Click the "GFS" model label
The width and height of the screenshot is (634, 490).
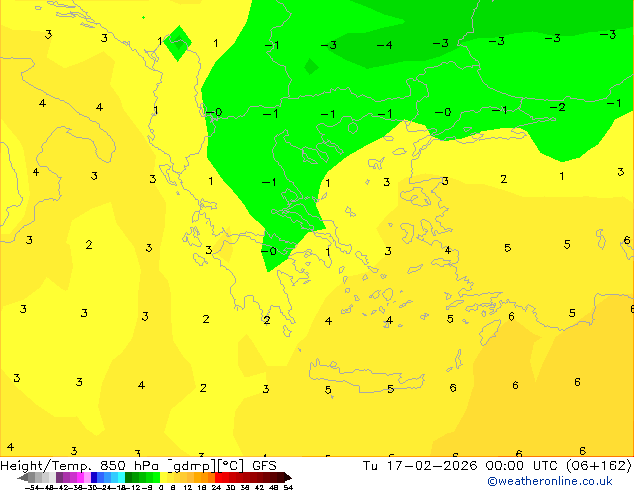(264, 466)
